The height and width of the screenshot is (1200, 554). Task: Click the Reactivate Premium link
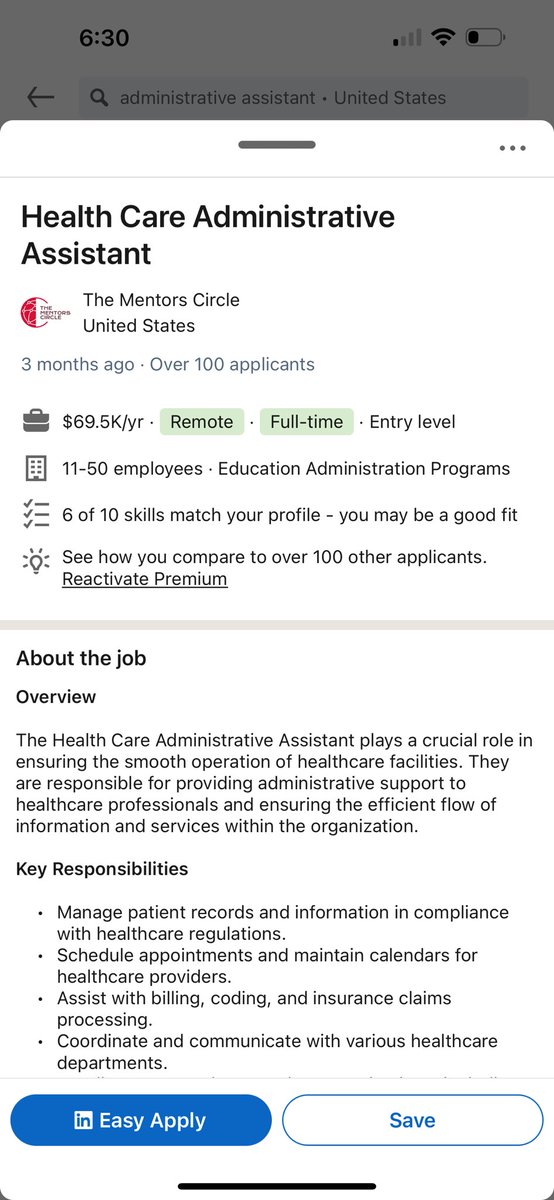144,579
